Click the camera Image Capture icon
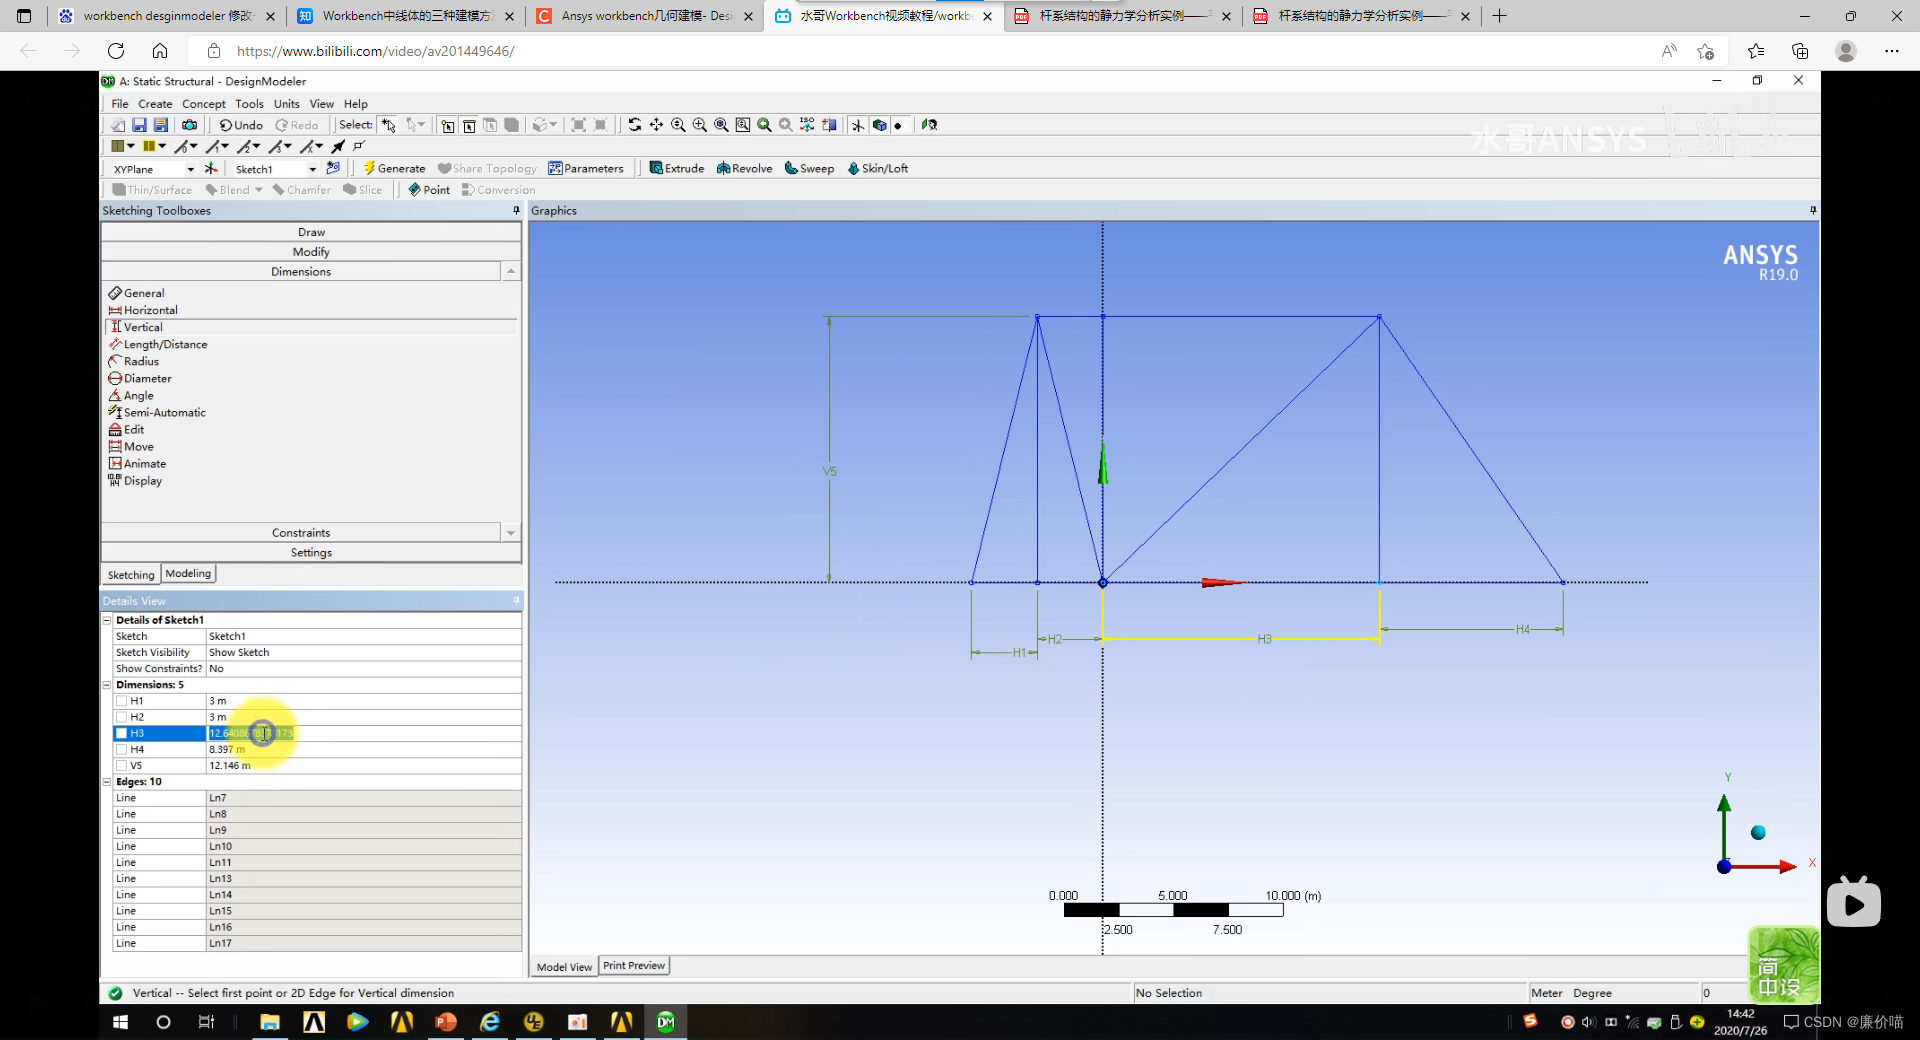The height and width of the screenshot is (1040, 1920). (189, 125)
